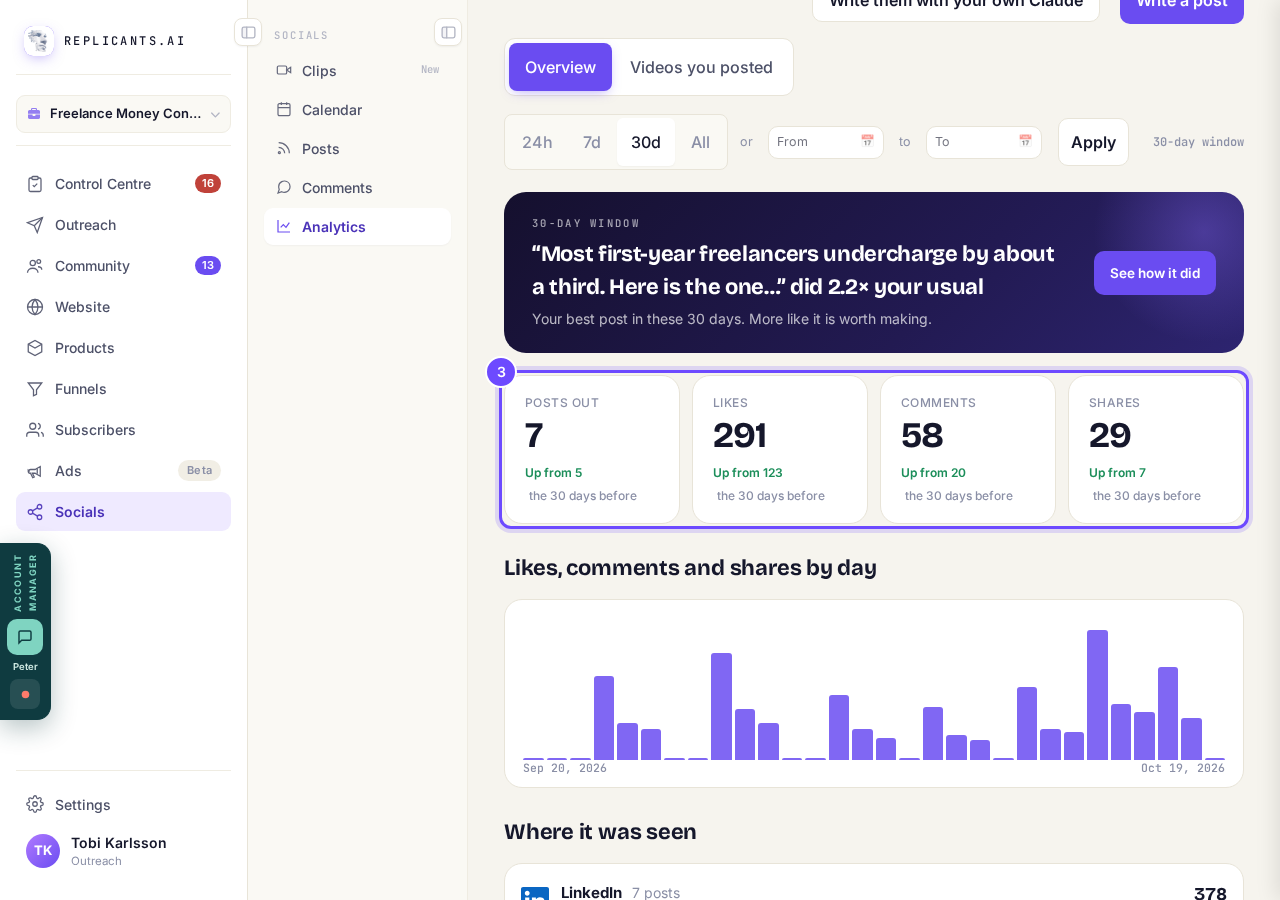Click the Products box icon
Viewport: 1280px width, 900px height.
click(35, 348)
